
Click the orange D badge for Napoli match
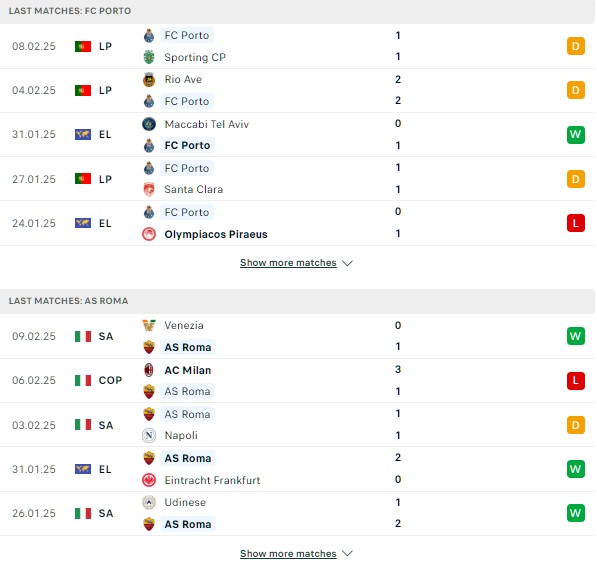coord(575,425)
